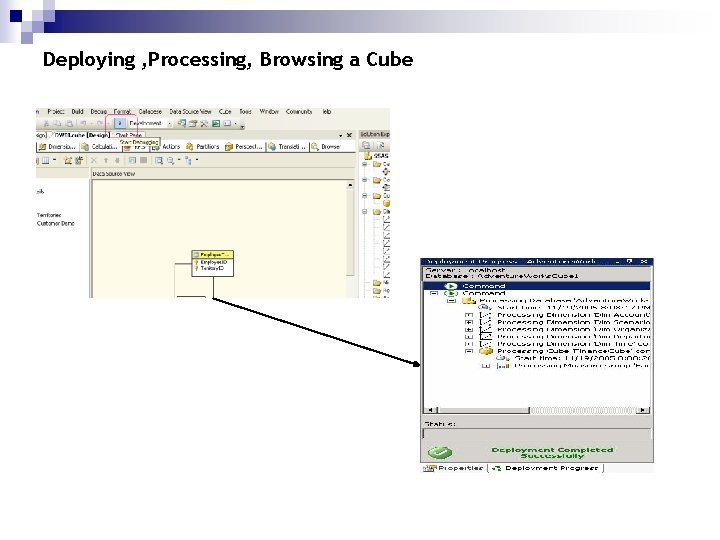Expand Processing Dimension 'Dim Organization' node
The width and height of the screenshot is (720, 540).
(468, 329)
